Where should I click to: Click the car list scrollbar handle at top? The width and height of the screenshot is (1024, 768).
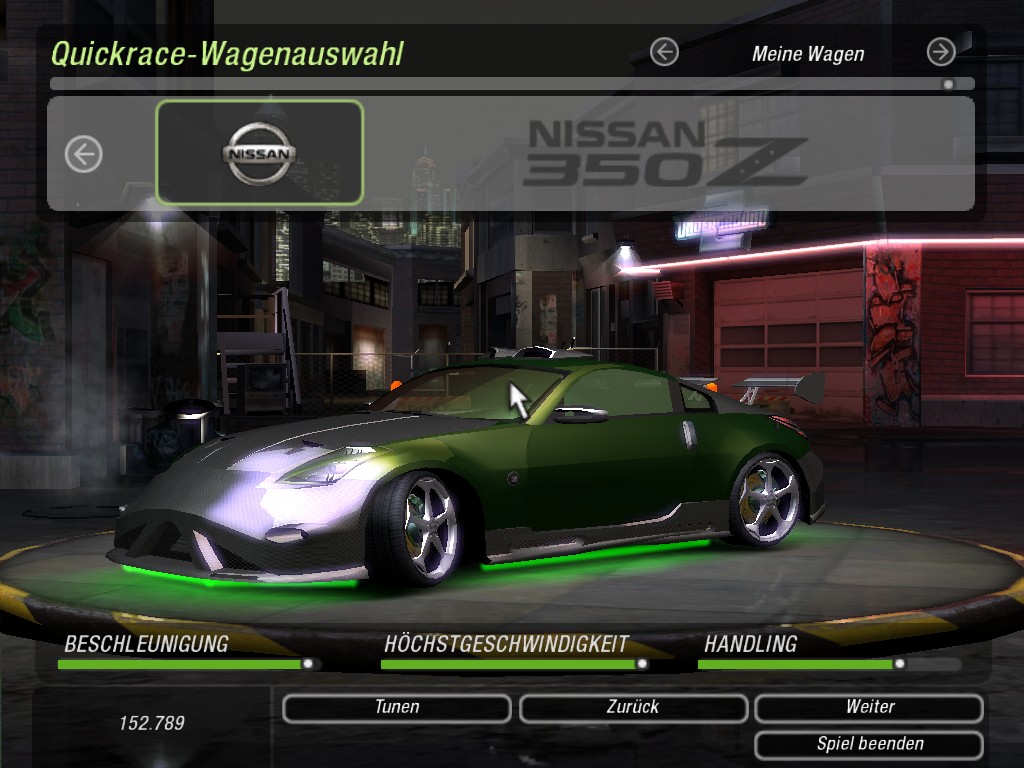(948, 84)
